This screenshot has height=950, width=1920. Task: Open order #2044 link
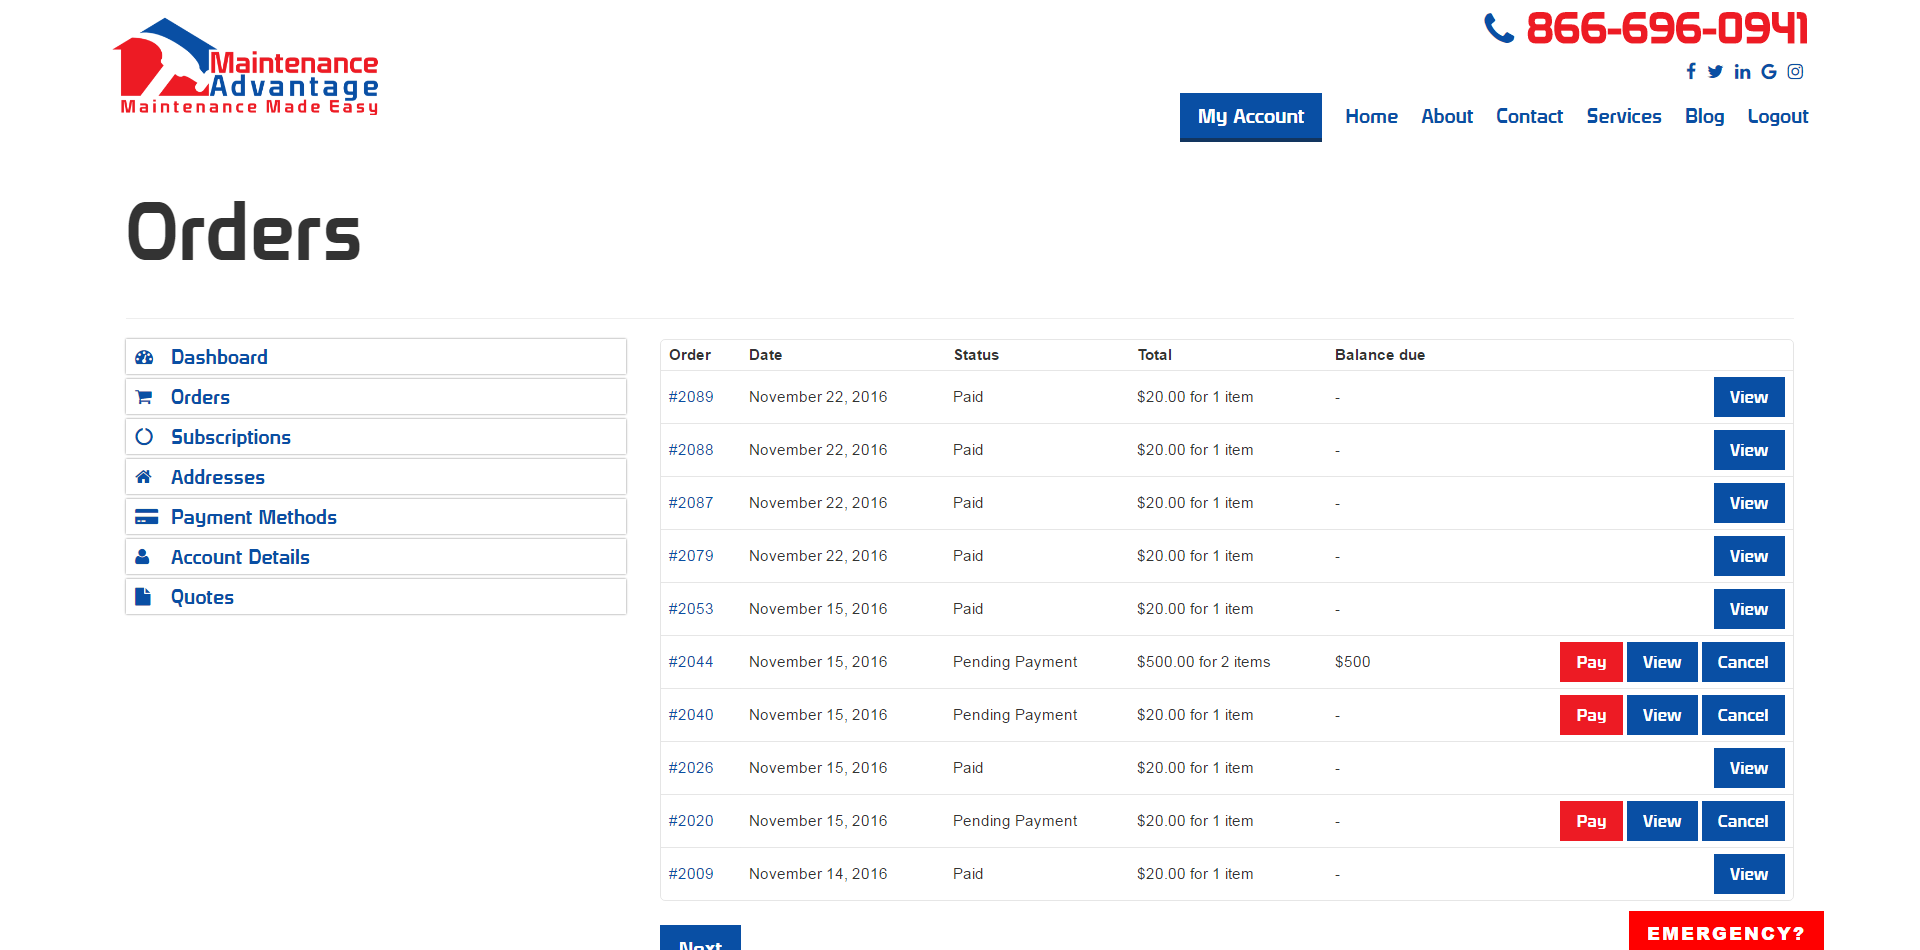[x=691, y=662]
